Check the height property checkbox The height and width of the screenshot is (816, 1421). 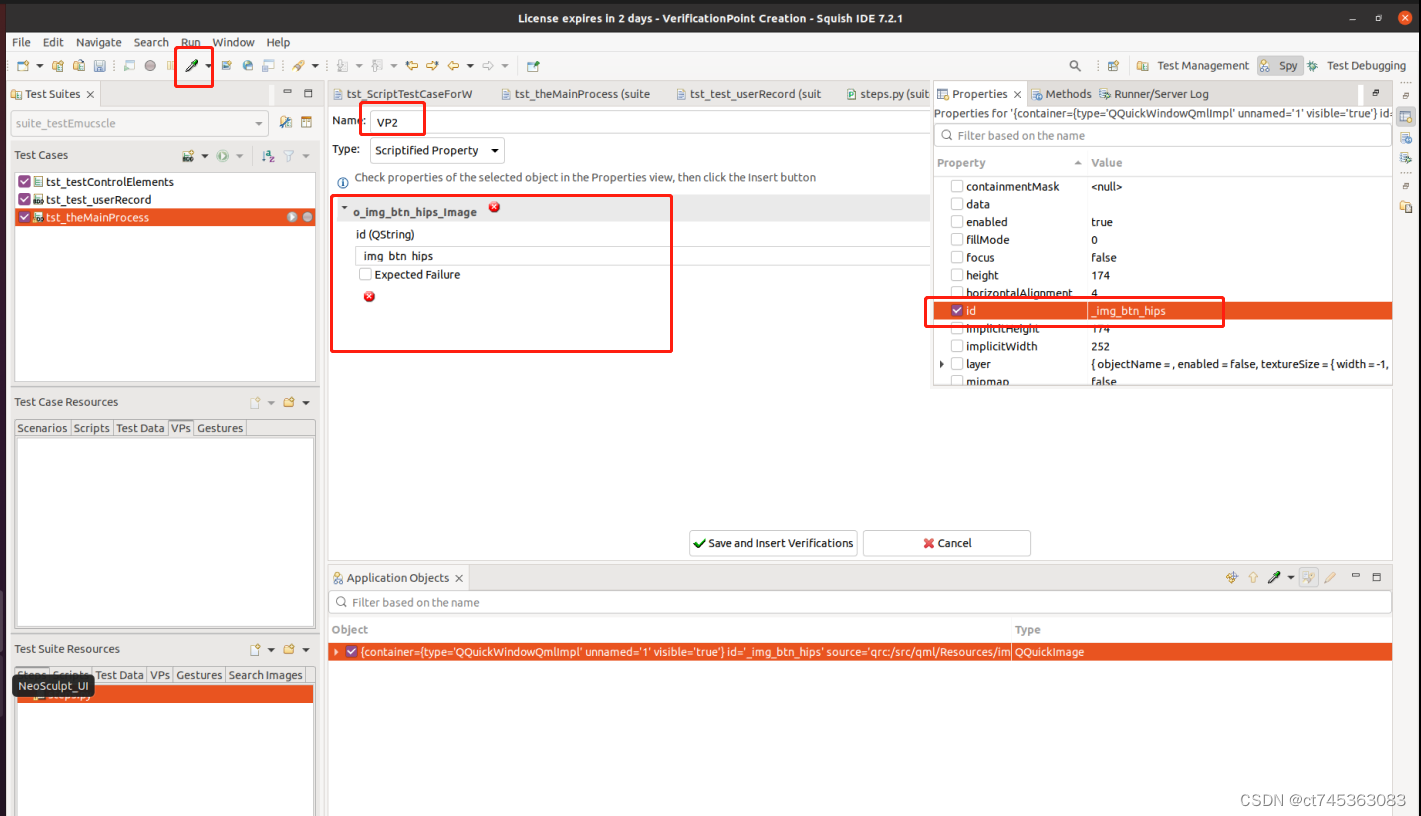click(957, 275)
